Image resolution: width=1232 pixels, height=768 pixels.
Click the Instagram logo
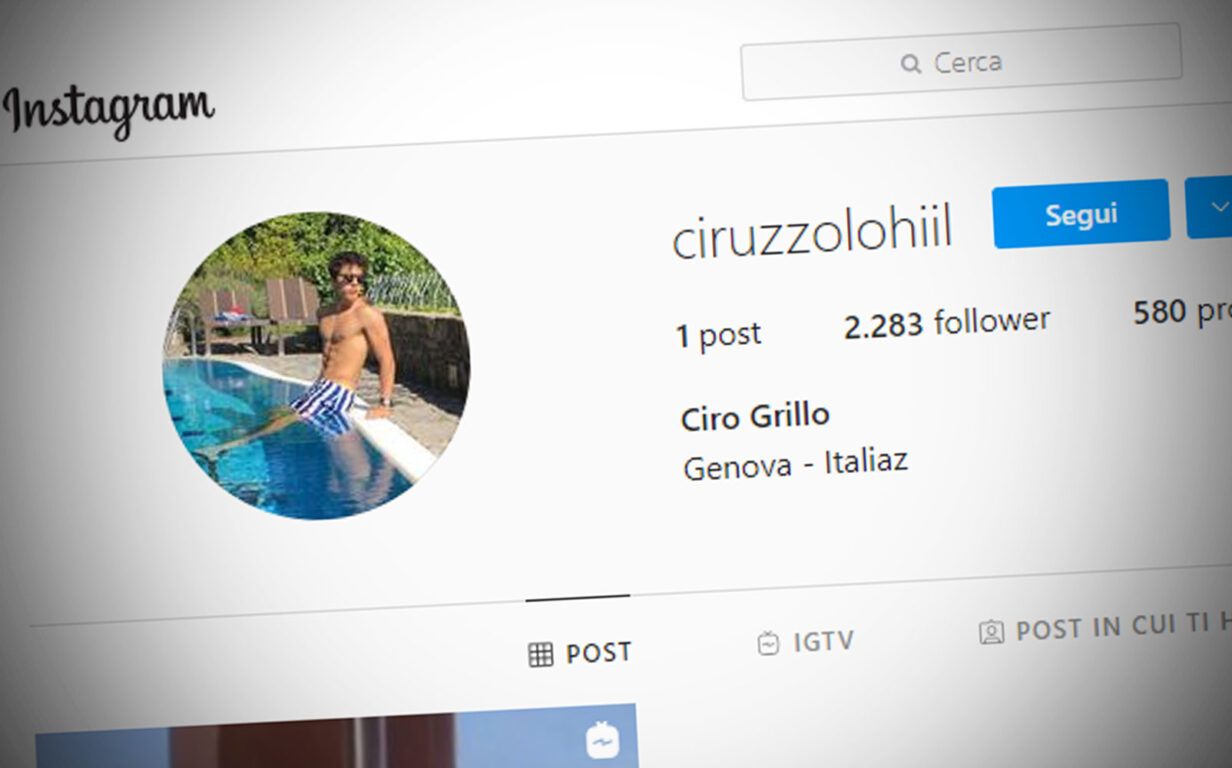click(x=108, y=110)
